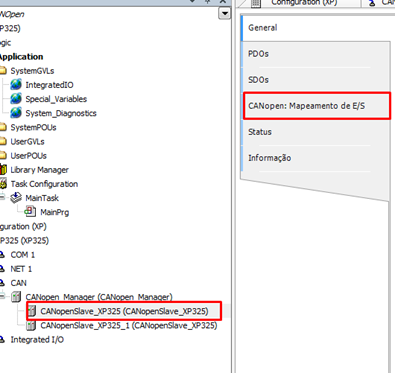
Task: Open the Informação tab
Action: tap(316, 158)
